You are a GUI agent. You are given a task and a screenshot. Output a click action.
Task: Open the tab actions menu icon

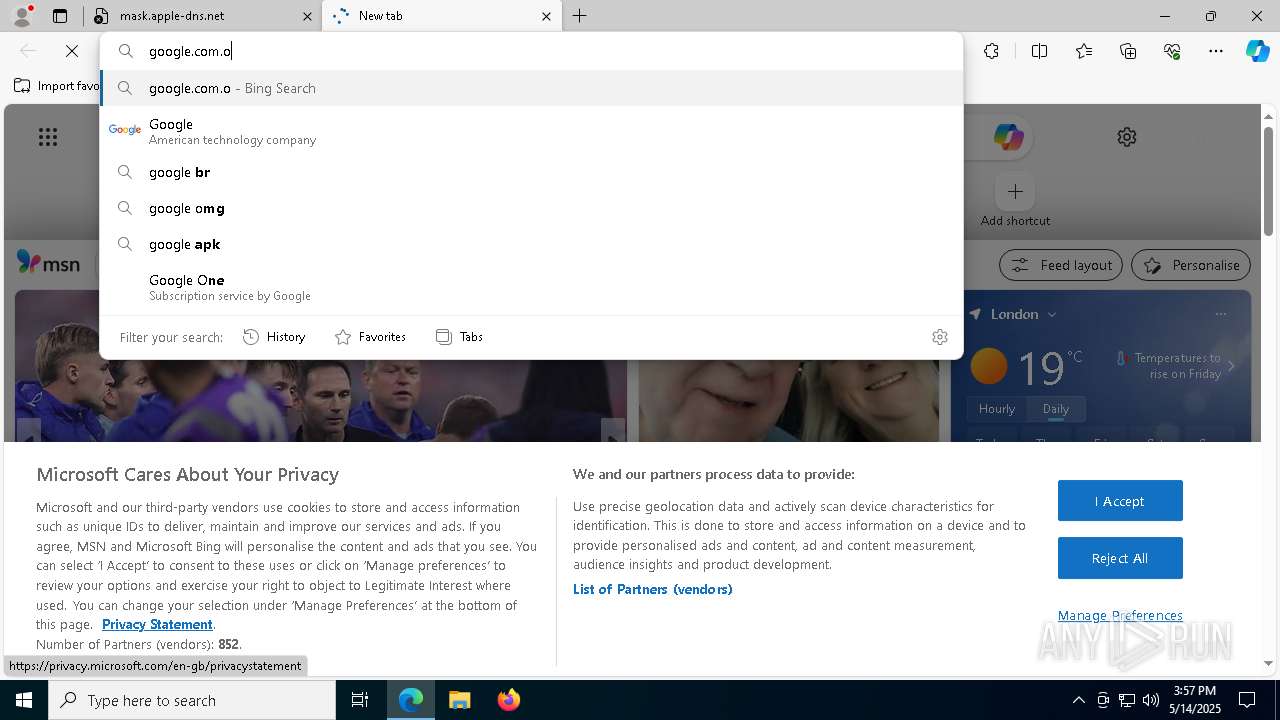click(x=60, y=16)
